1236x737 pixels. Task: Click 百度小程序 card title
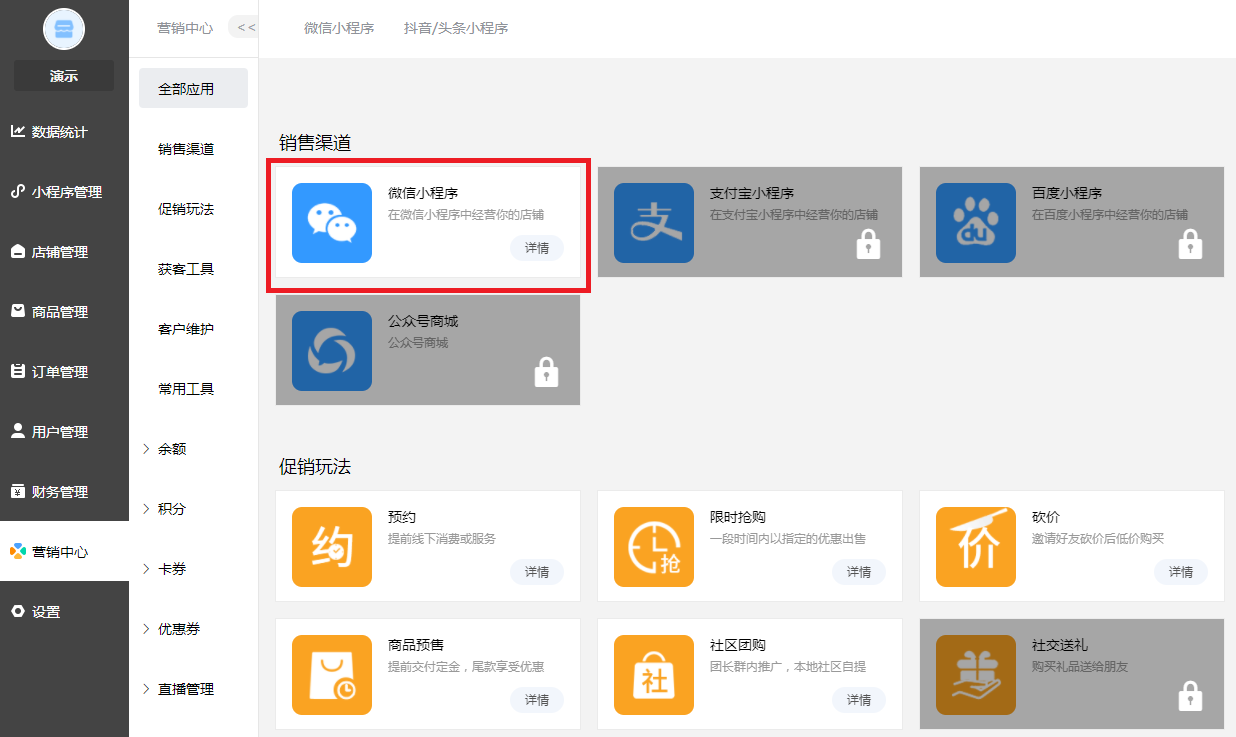[x=1067, y=193]
